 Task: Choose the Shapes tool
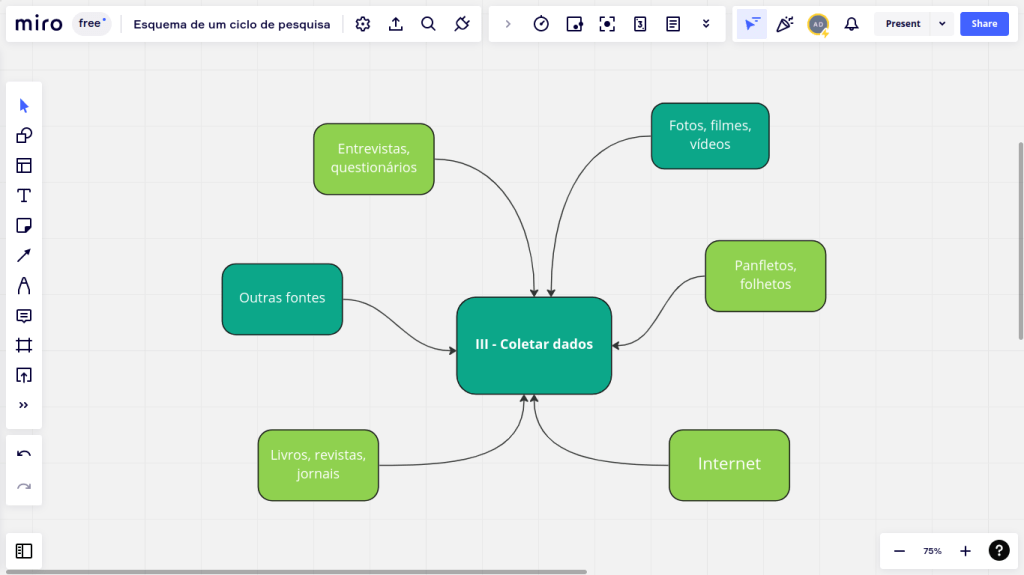pos(24,136)
